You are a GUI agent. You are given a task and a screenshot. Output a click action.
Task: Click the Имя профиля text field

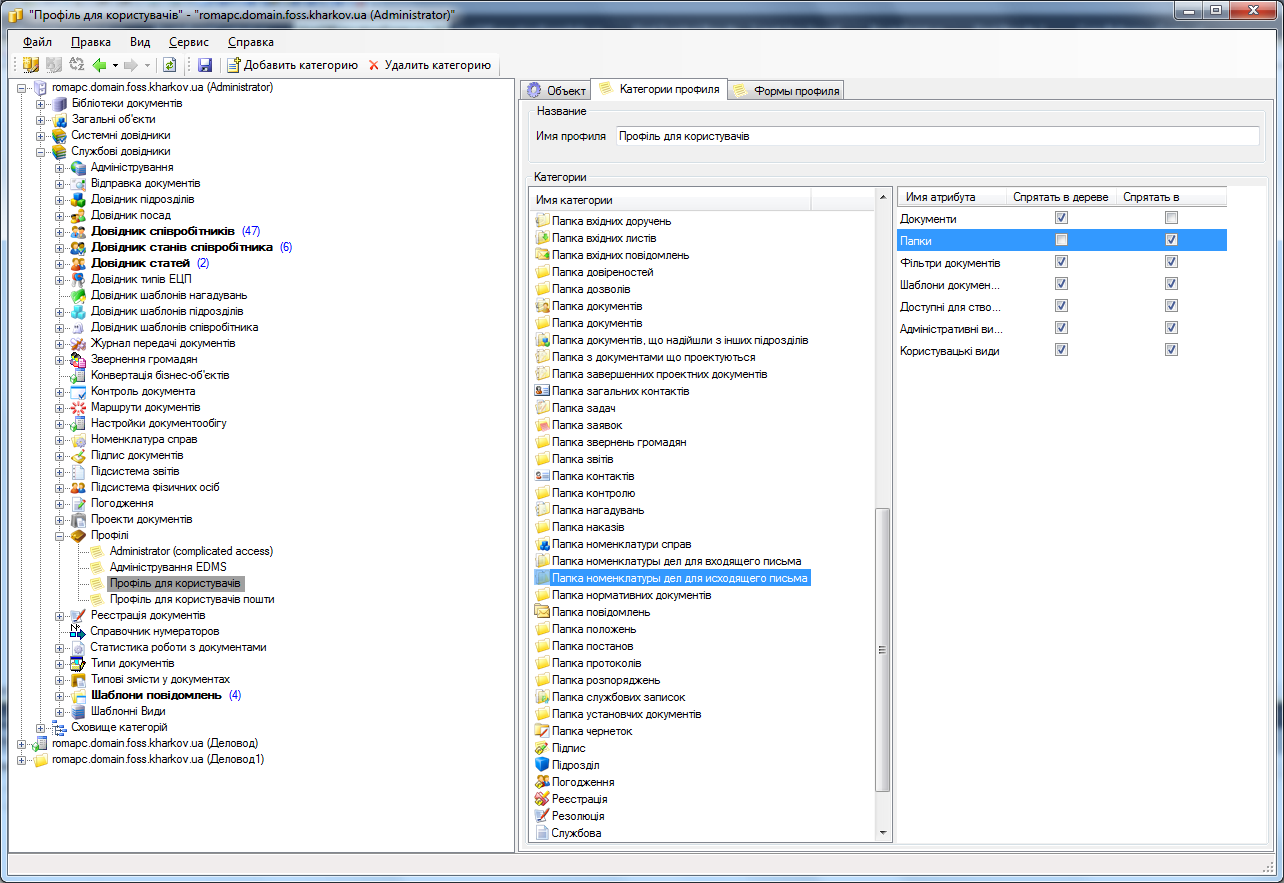936,136
